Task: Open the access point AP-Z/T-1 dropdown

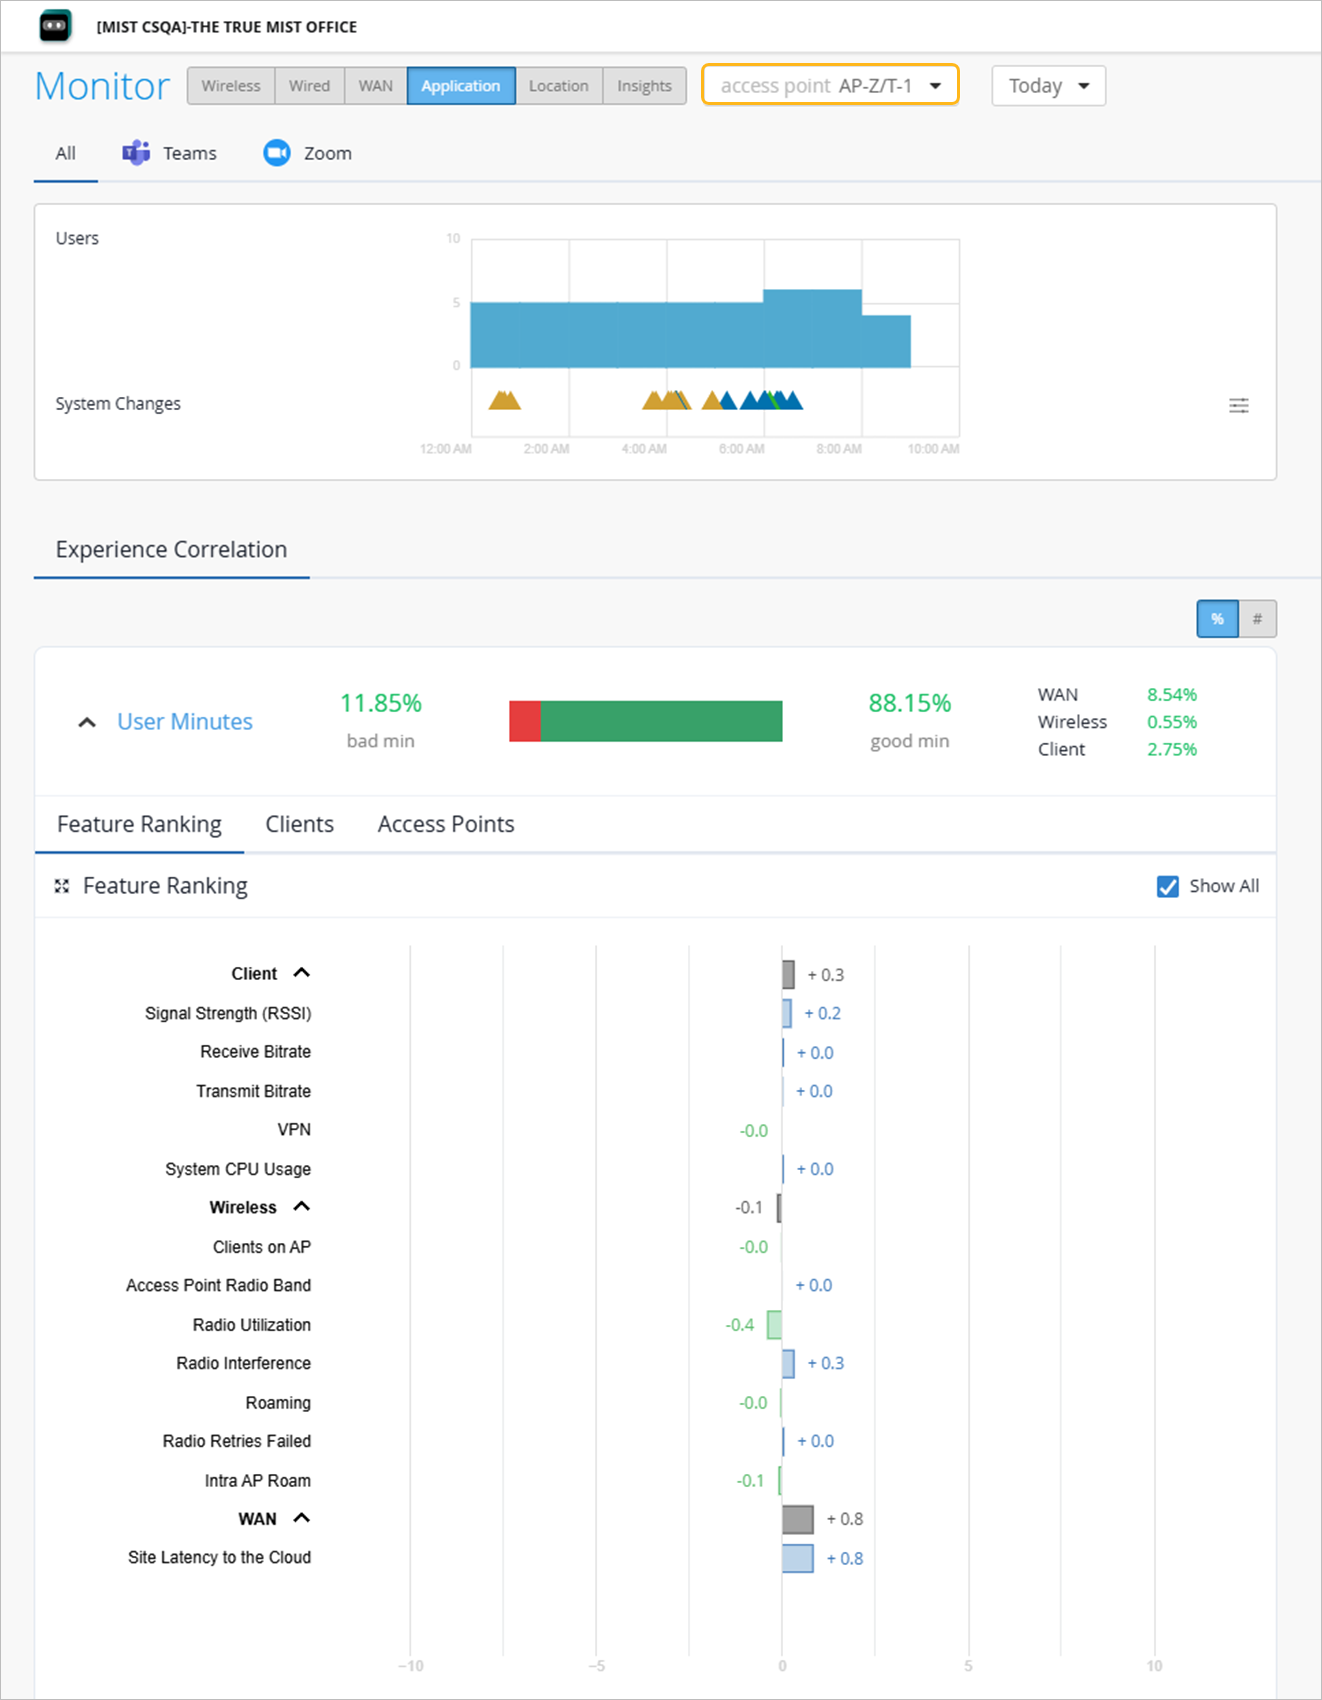Action: [830, 85]
